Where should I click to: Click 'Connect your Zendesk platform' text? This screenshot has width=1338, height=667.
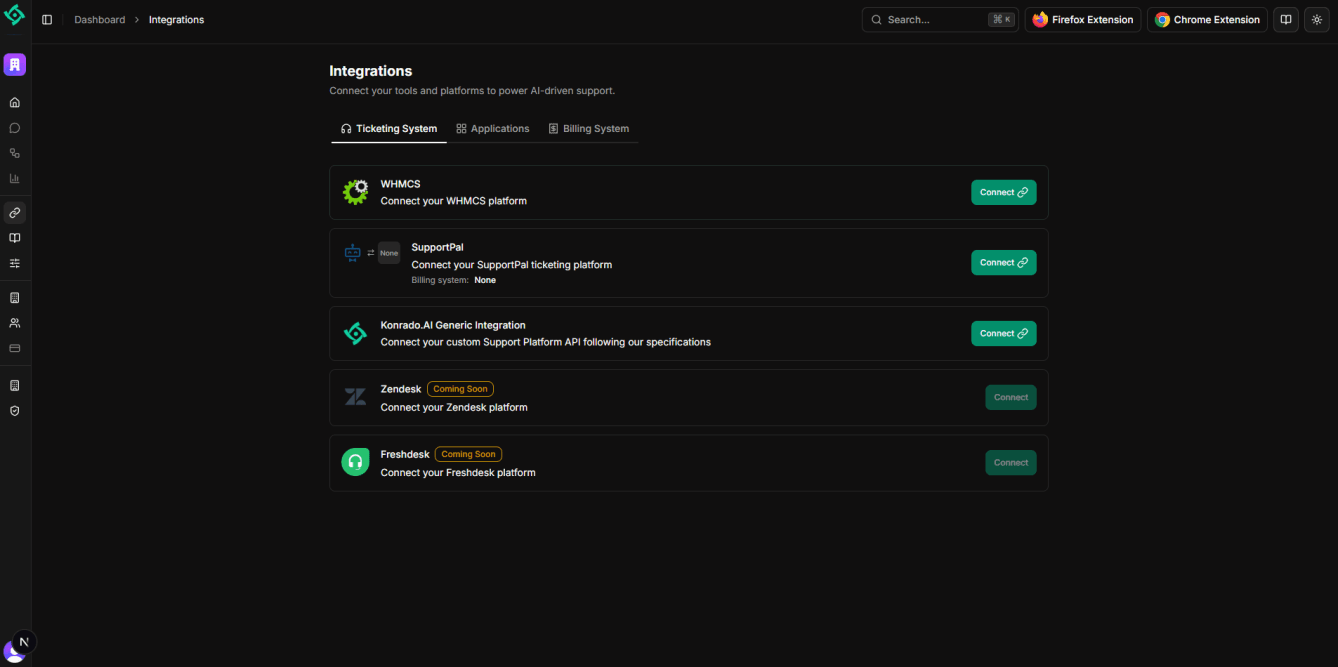pos(454,407)
